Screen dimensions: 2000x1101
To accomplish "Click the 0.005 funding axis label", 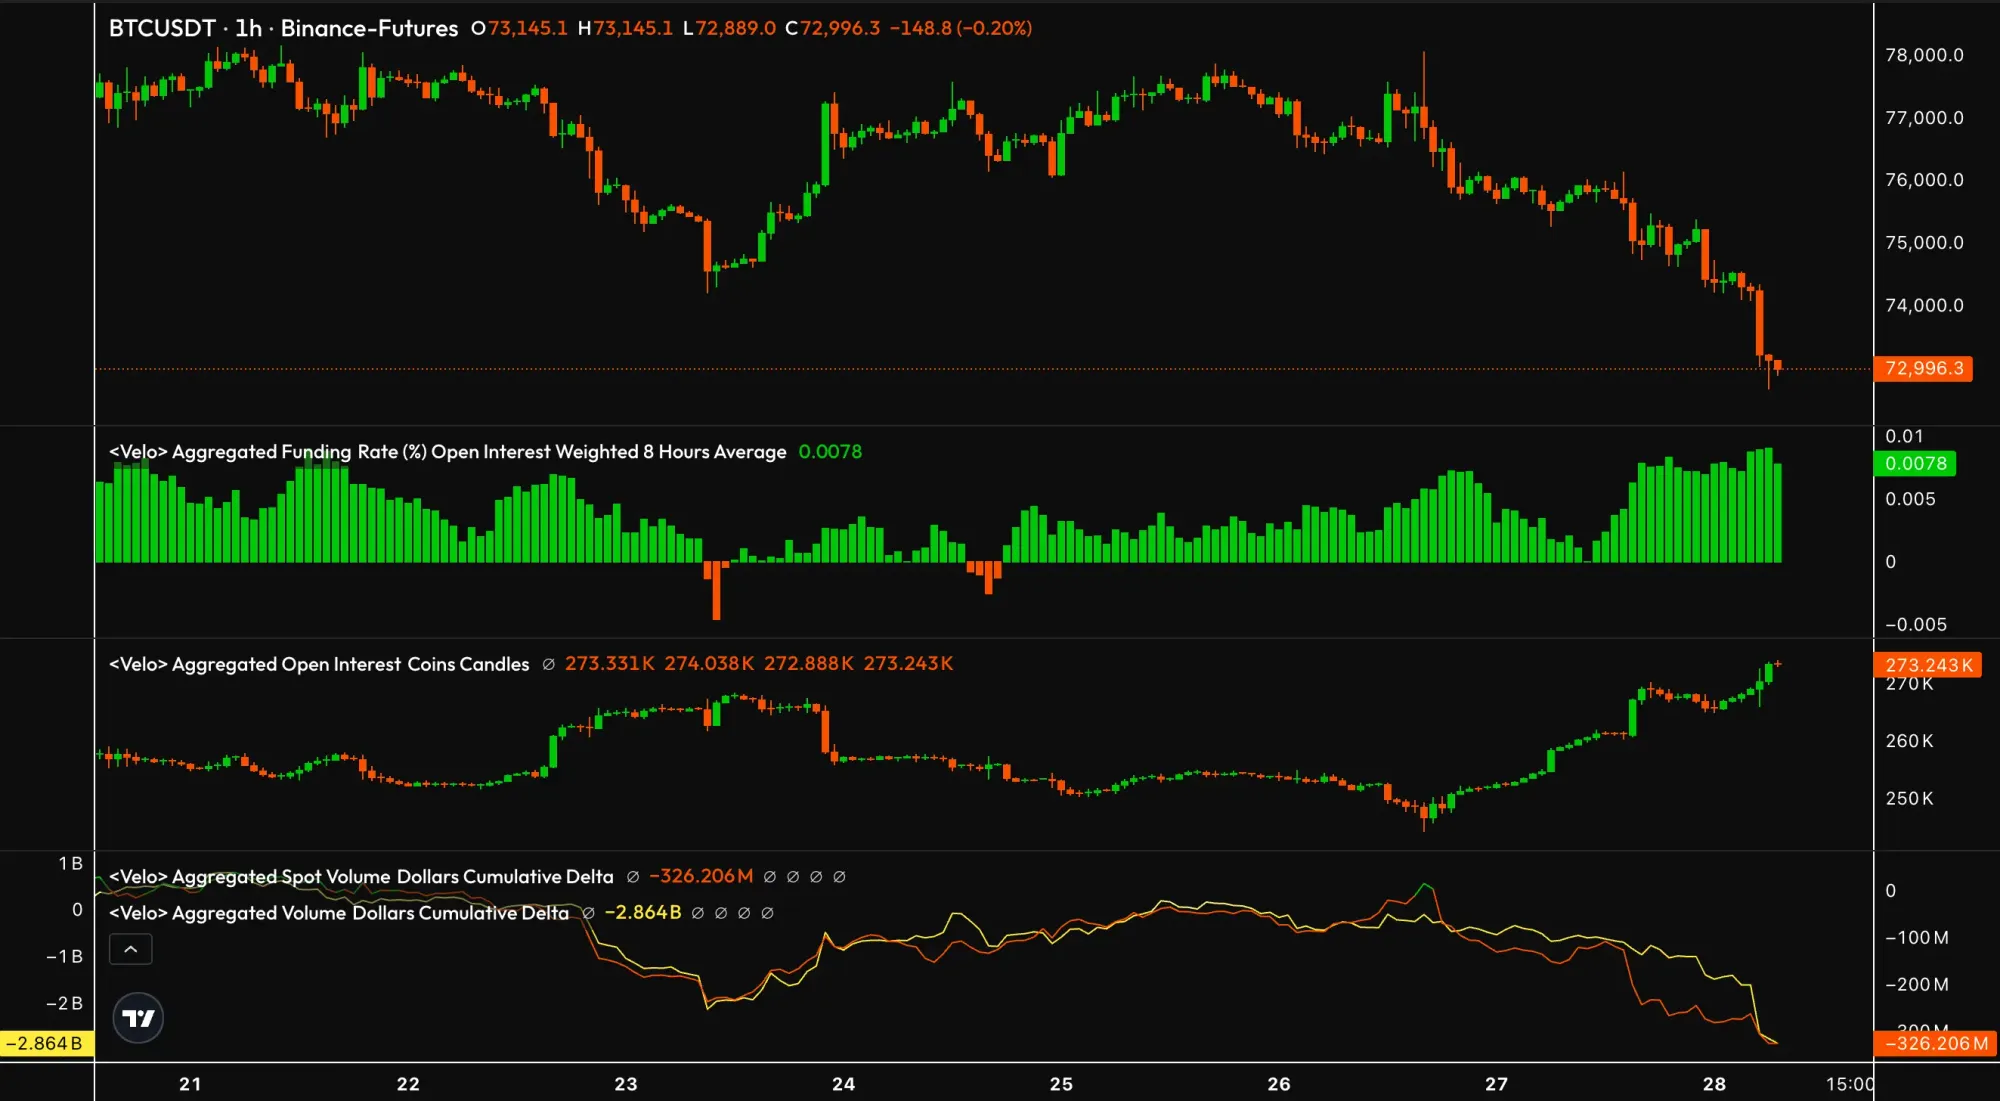I will (1910, 499).
